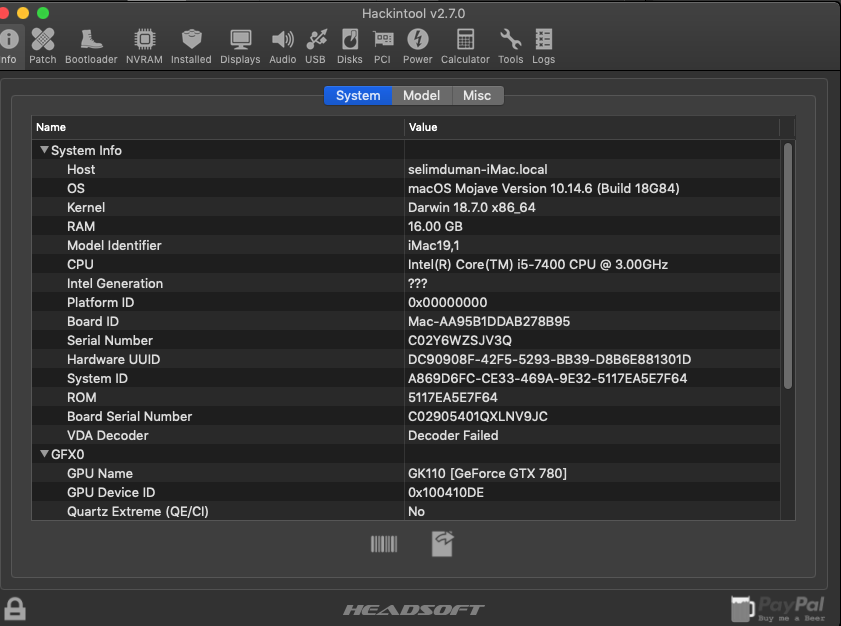This screenshot has height=626, width=841.
Task: Collapse the System Info group
Action: 45,150
